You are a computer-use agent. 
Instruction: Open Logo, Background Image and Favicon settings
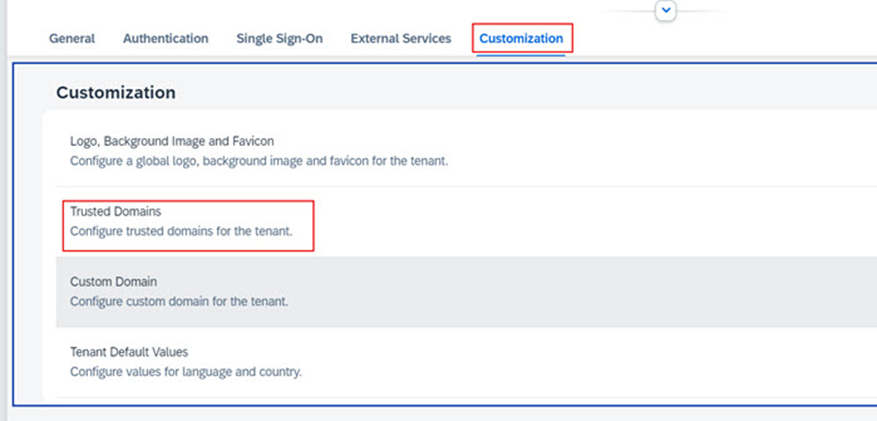171,142
